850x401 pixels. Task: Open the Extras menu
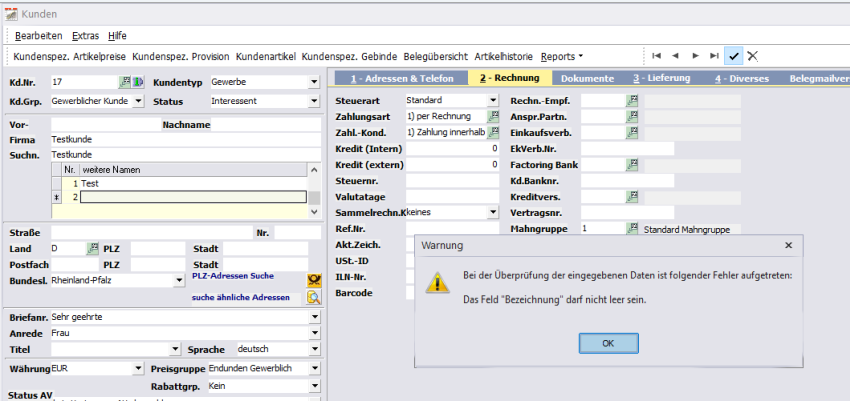click(x=85, y=35)
